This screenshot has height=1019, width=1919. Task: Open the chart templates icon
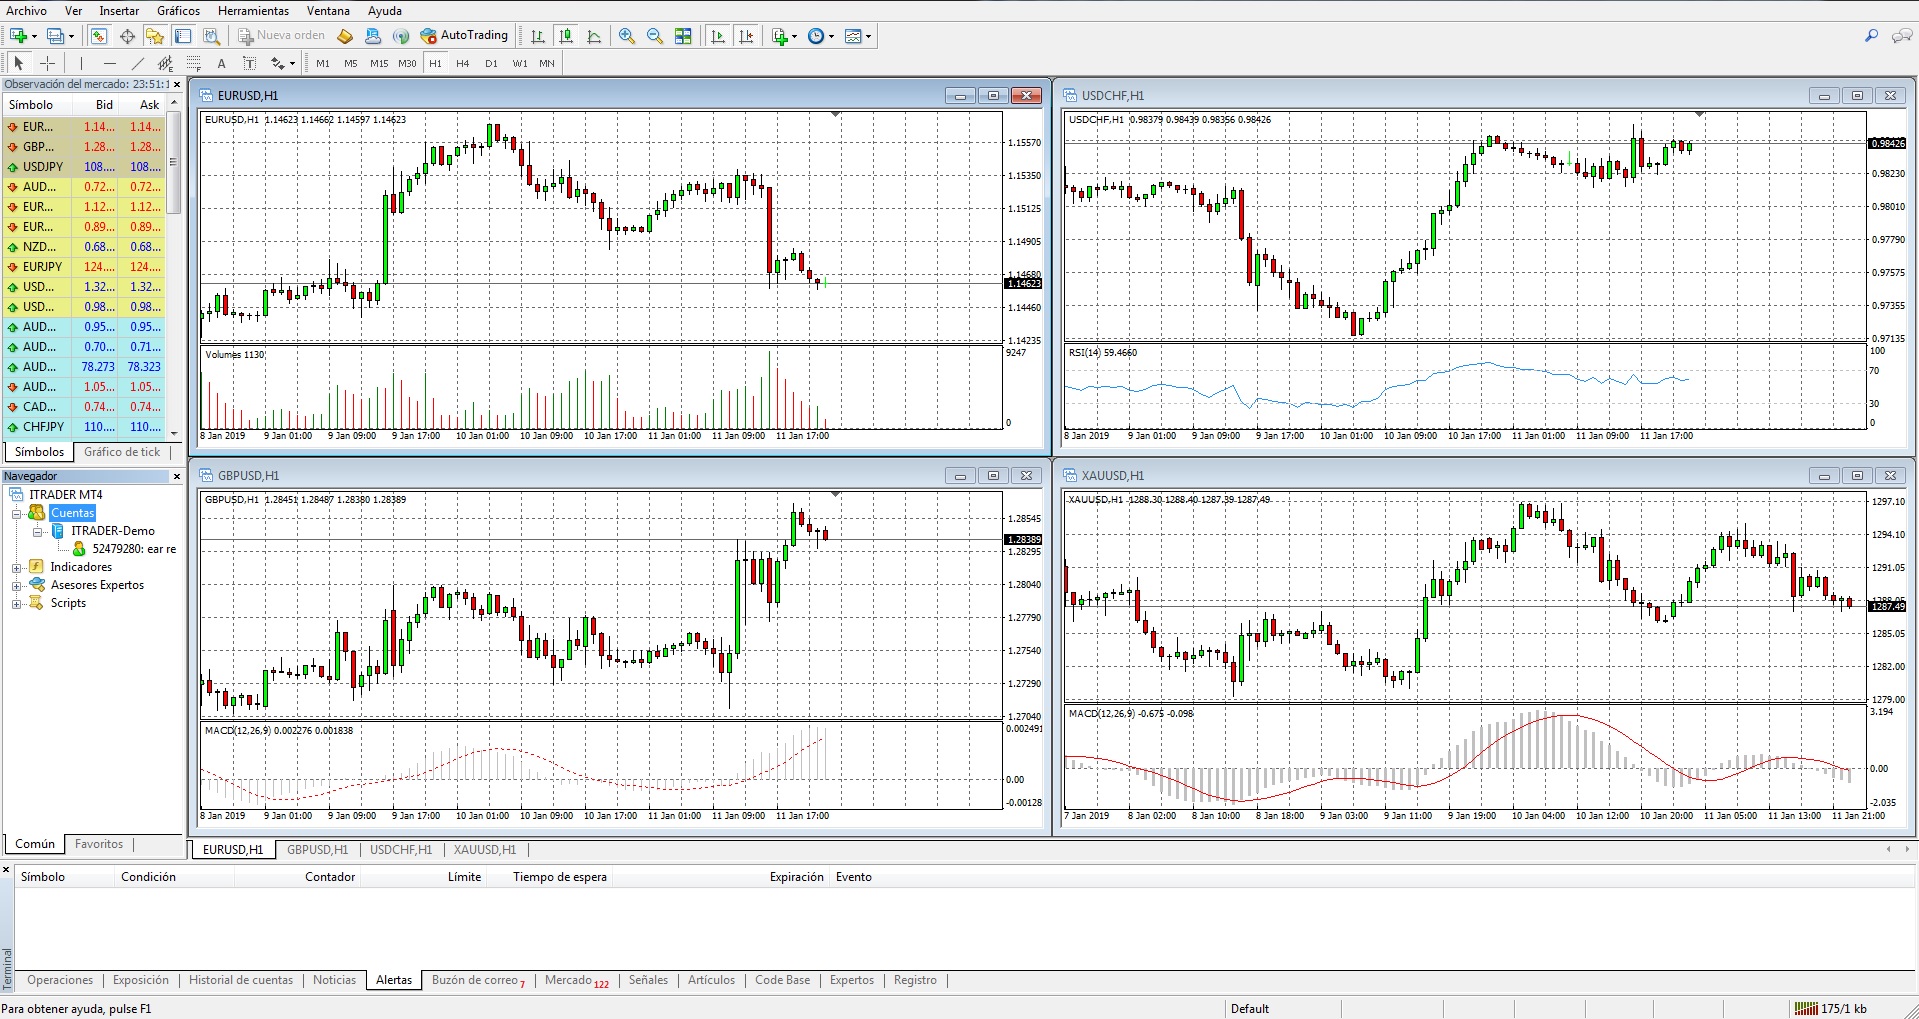853,36
